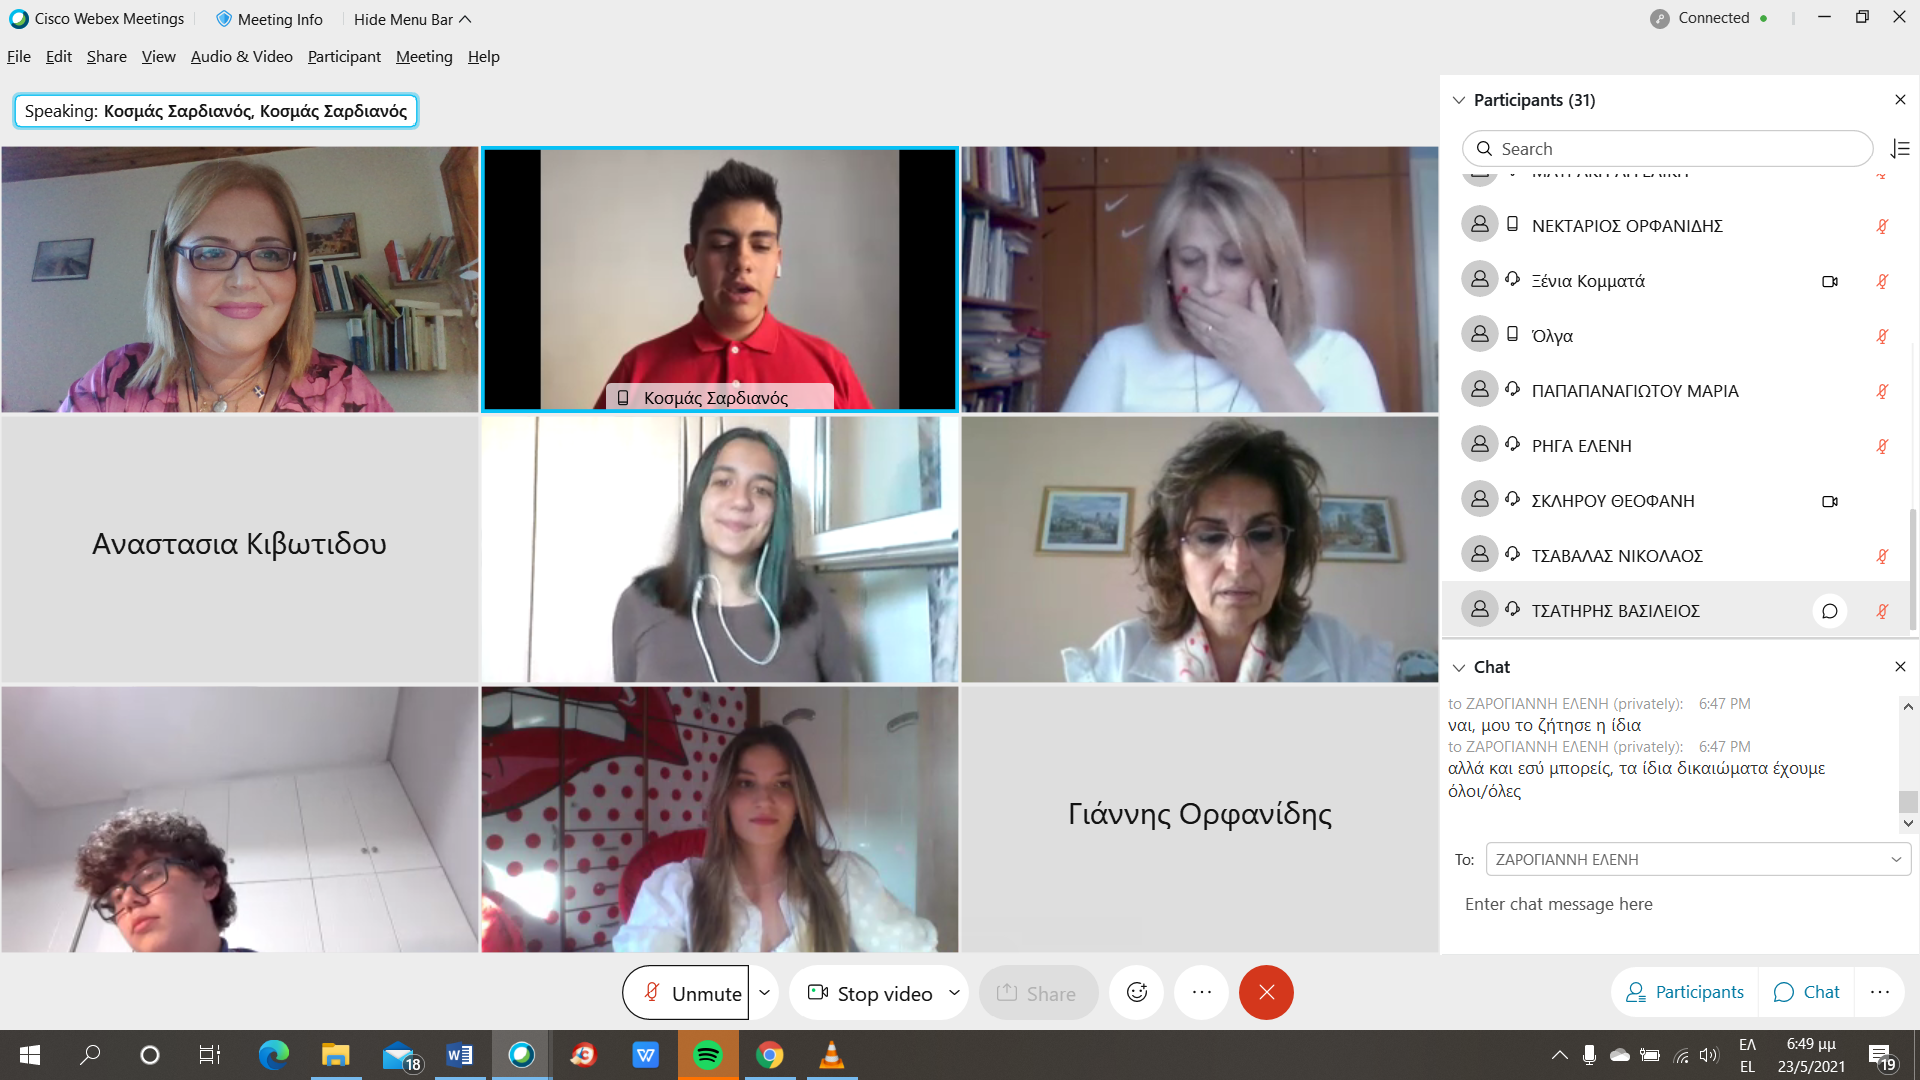Screen dimensions: 1920x1080
Task: Click the reactions smiley icon
Action: pyautogui.click(x=1137, y=992)
